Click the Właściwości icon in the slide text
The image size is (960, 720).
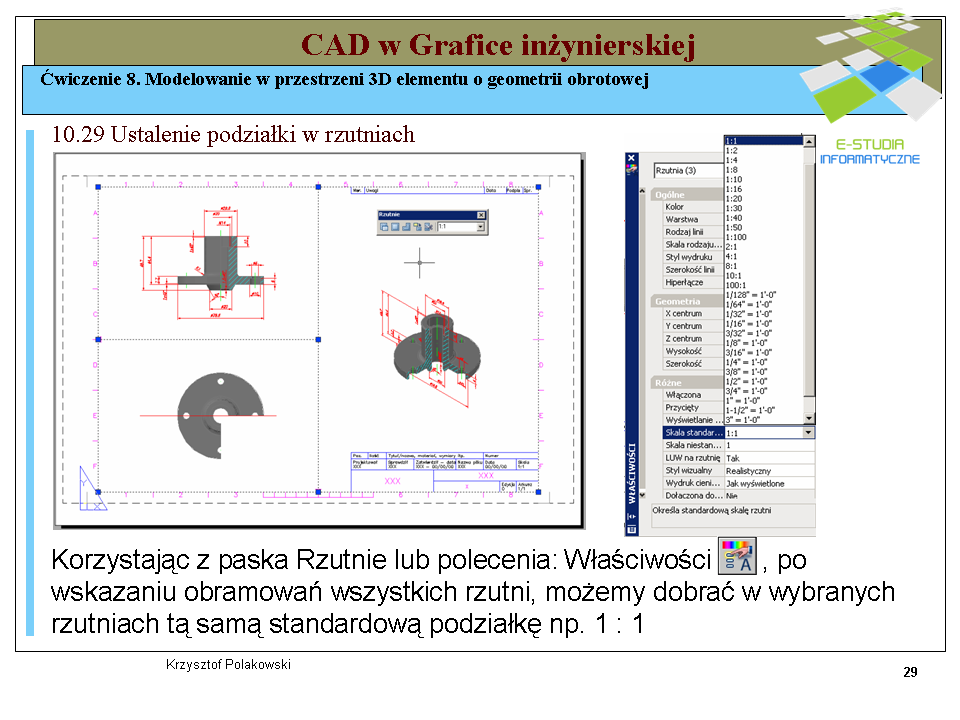(737, 556)
